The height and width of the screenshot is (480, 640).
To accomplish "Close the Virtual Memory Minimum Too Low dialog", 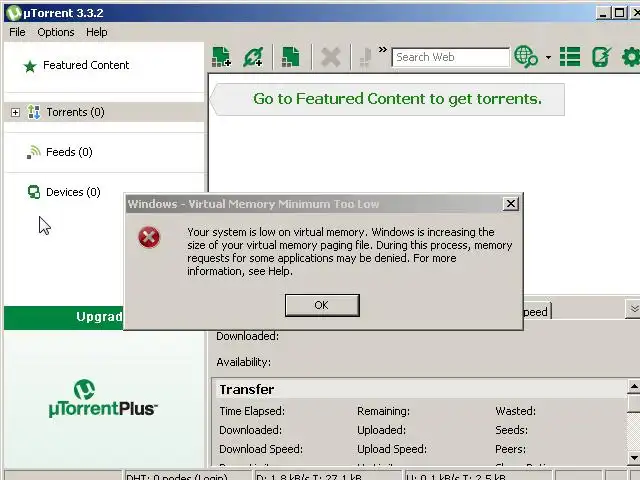I will [x=511, y=204].
